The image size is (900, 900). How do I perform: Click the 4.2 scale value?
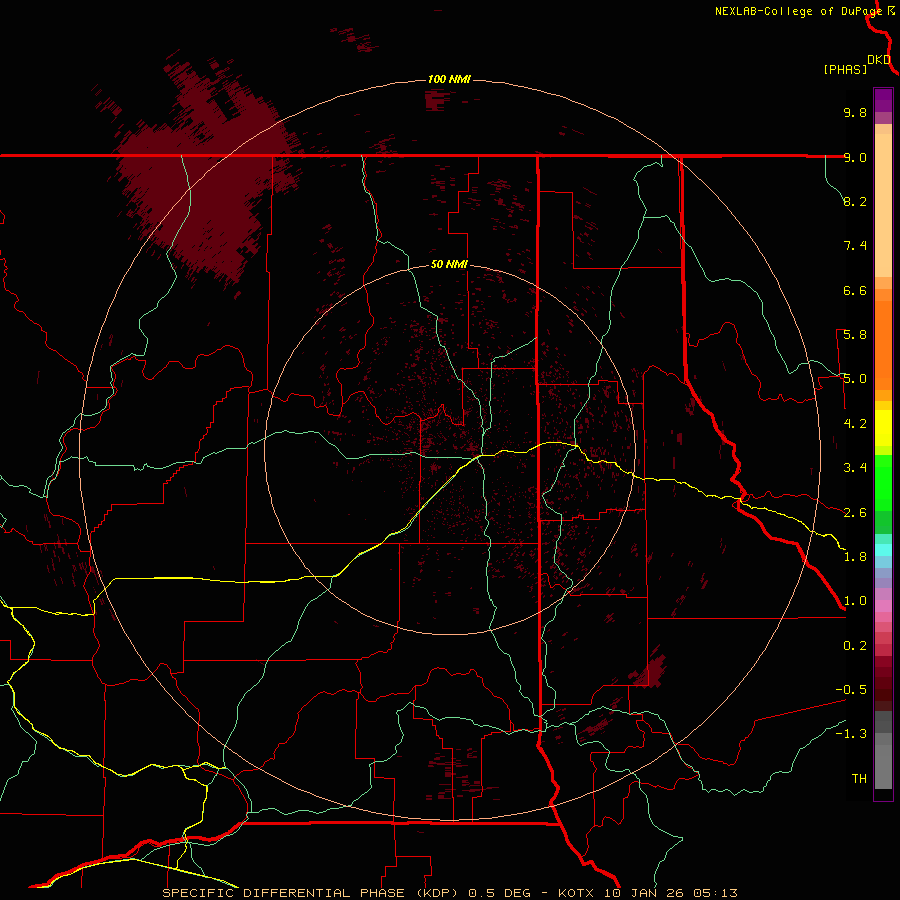[x=855, y=424]
